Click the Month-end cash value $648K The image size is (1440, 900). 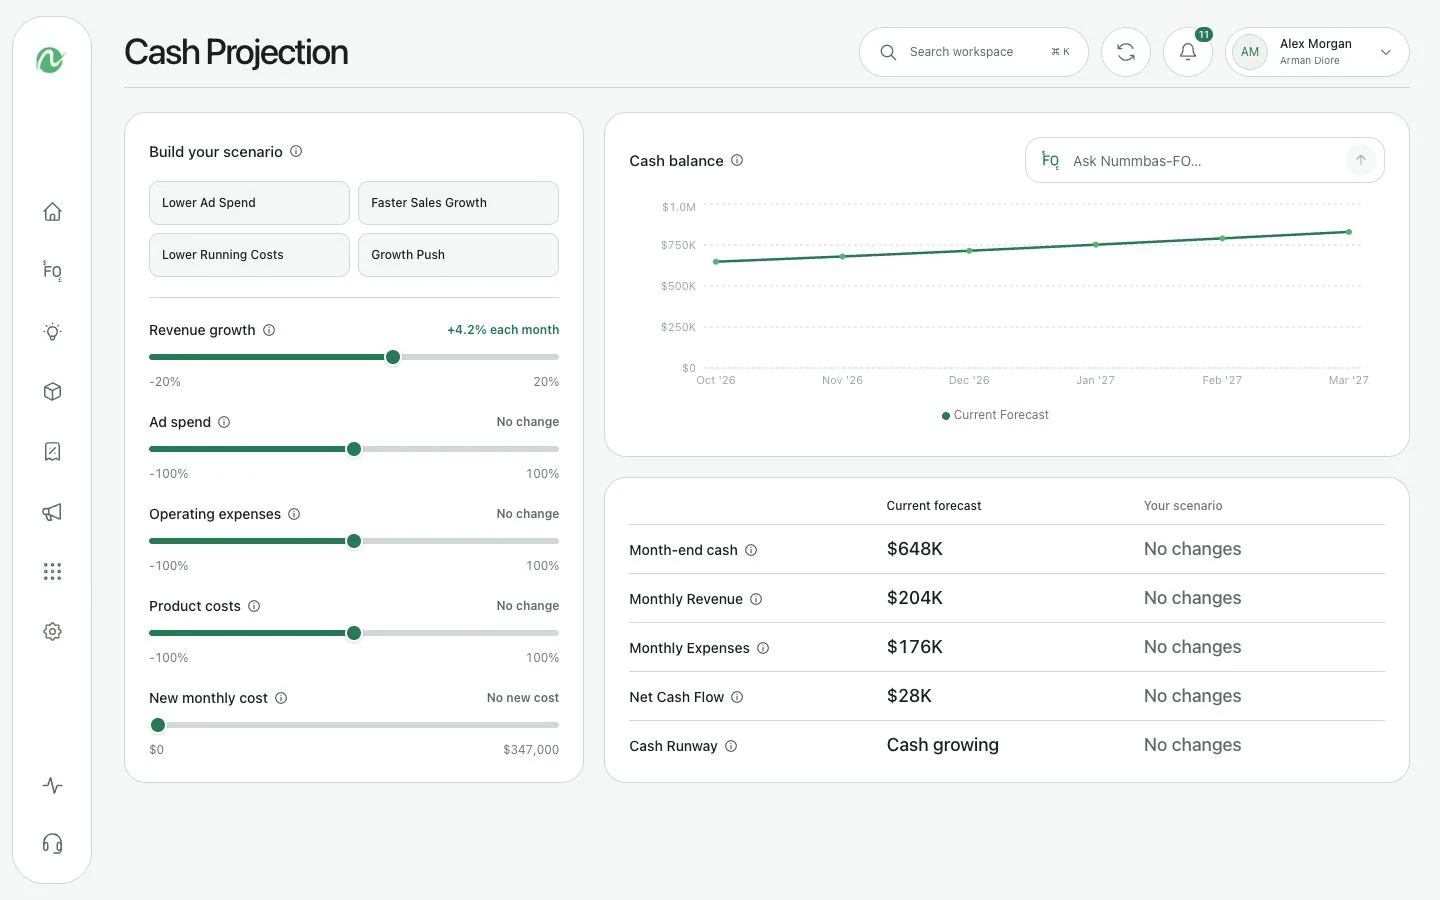coord(915,549)
